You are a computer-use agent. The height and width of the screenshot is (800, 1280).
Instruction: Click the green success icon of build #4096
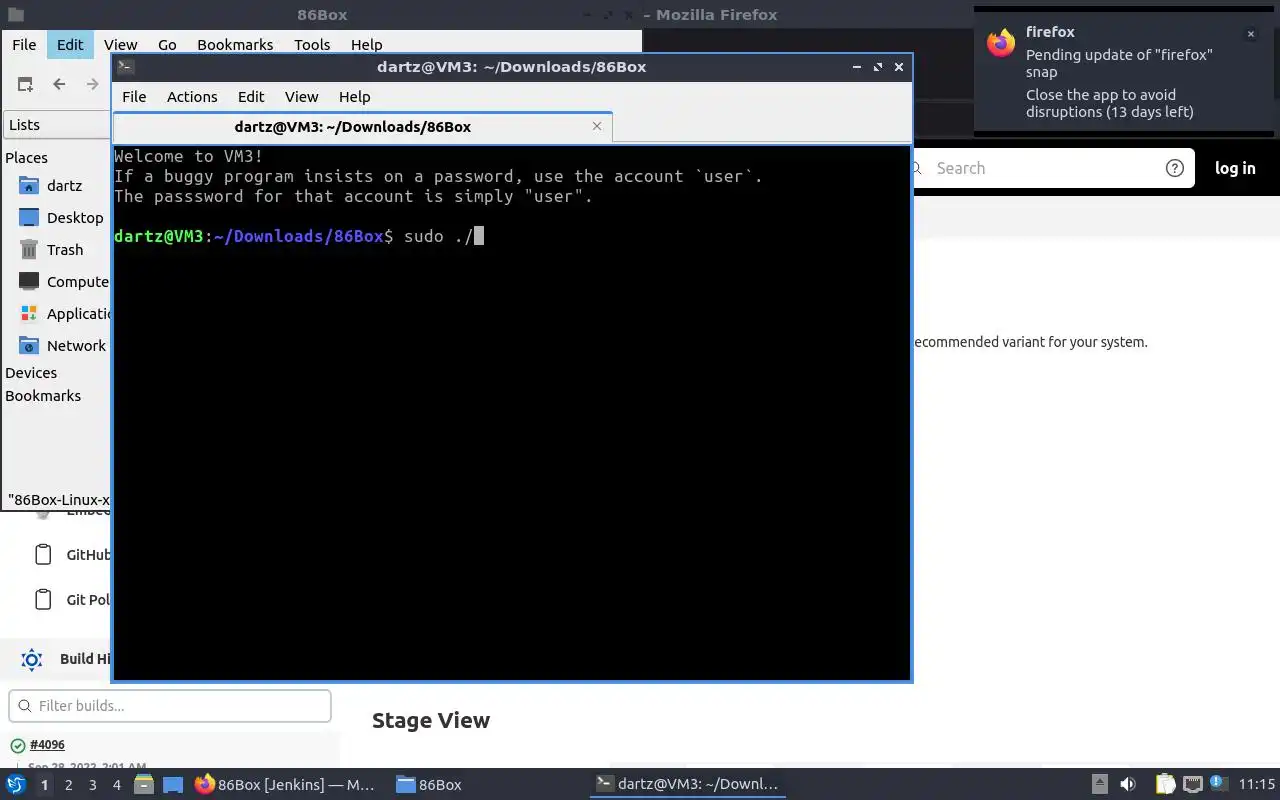[18, 746]
